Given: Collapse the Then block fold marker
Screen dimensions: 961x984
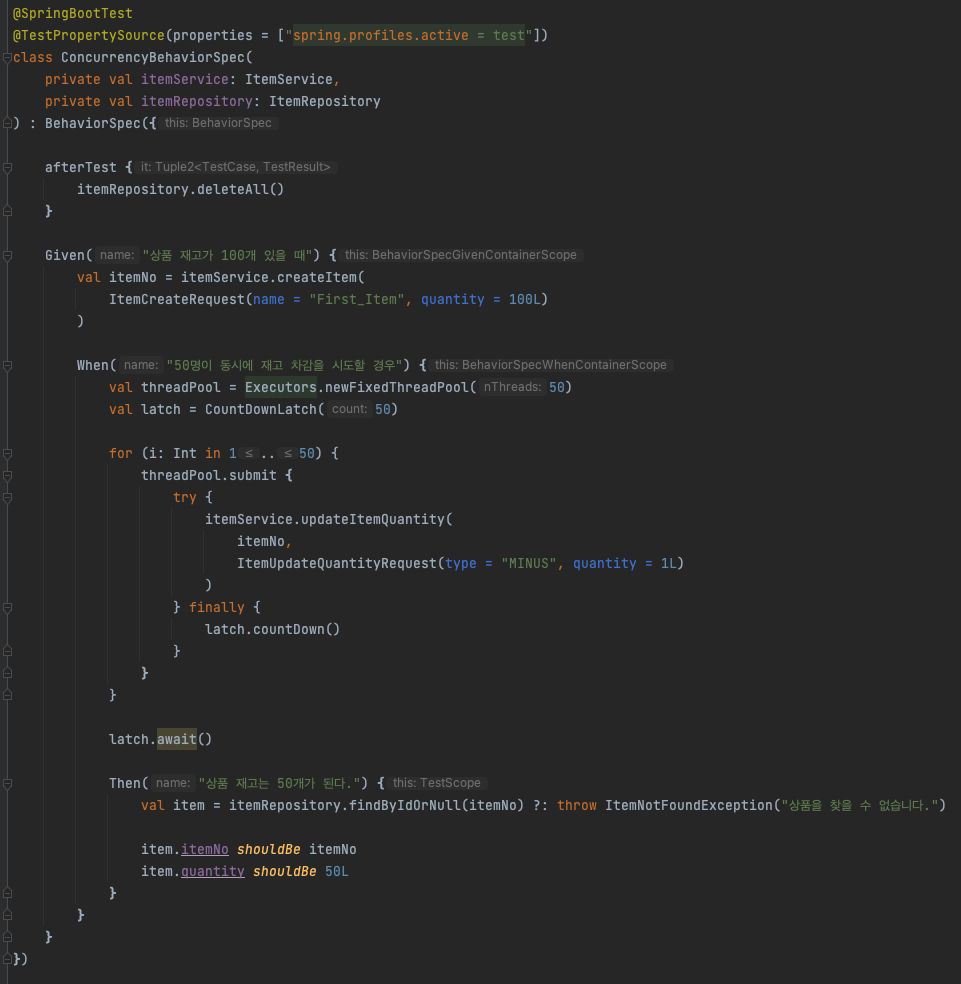Looking at the screenshot, I should 8,783.
